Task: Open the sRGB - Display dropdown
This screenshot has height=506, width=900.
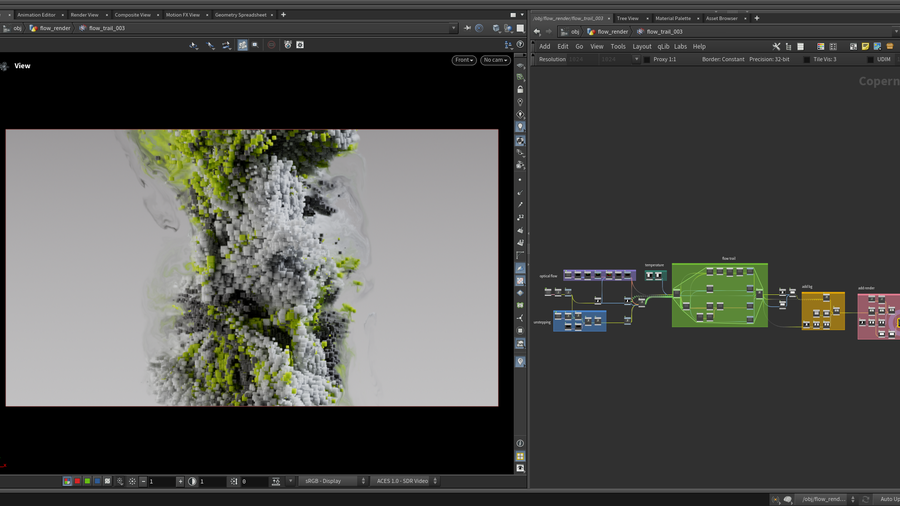Action: [x=332, y=481]
